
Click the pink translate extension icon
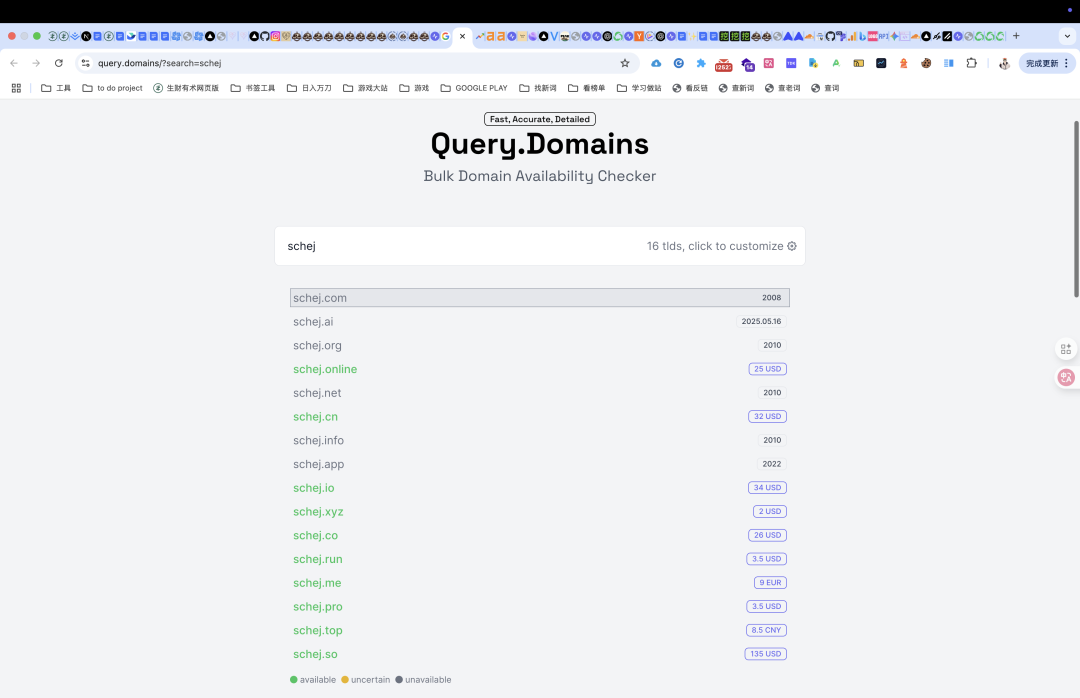pyautogui.click(x=769, y=63)
